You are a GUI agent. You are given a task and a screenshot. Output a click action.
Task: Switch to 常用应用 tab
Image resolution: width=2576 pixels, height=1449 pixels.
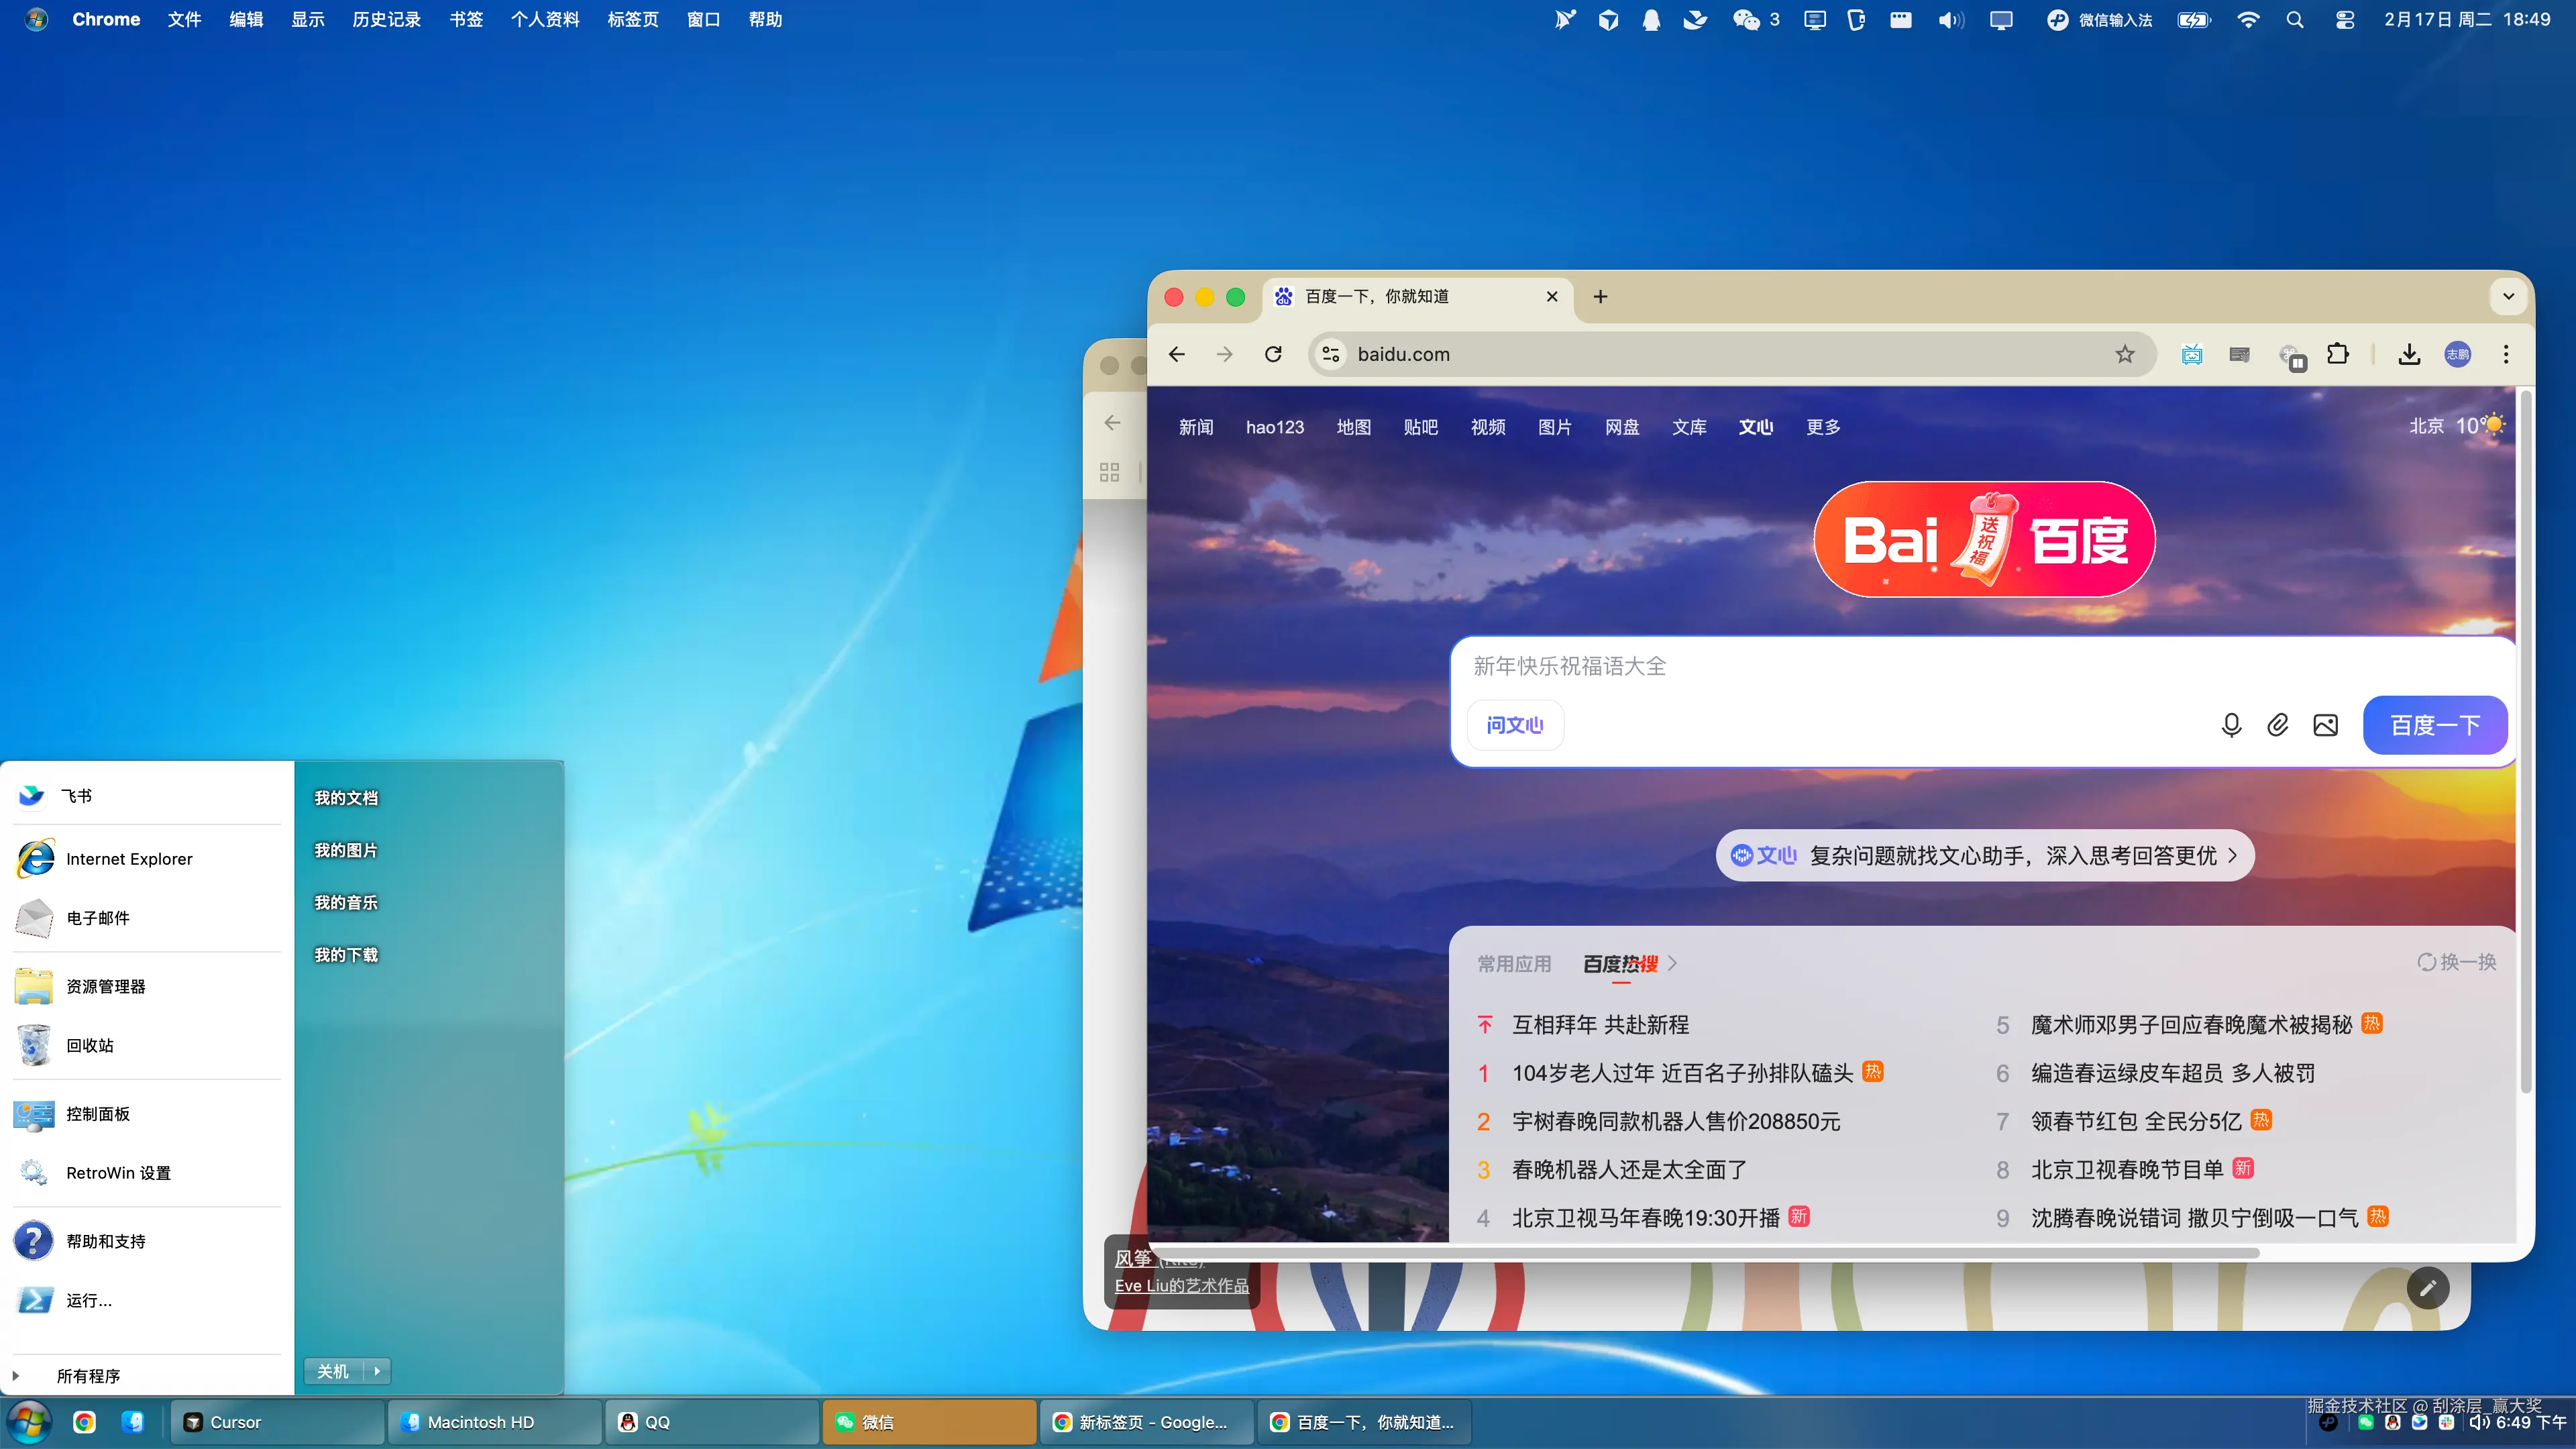1514,963
